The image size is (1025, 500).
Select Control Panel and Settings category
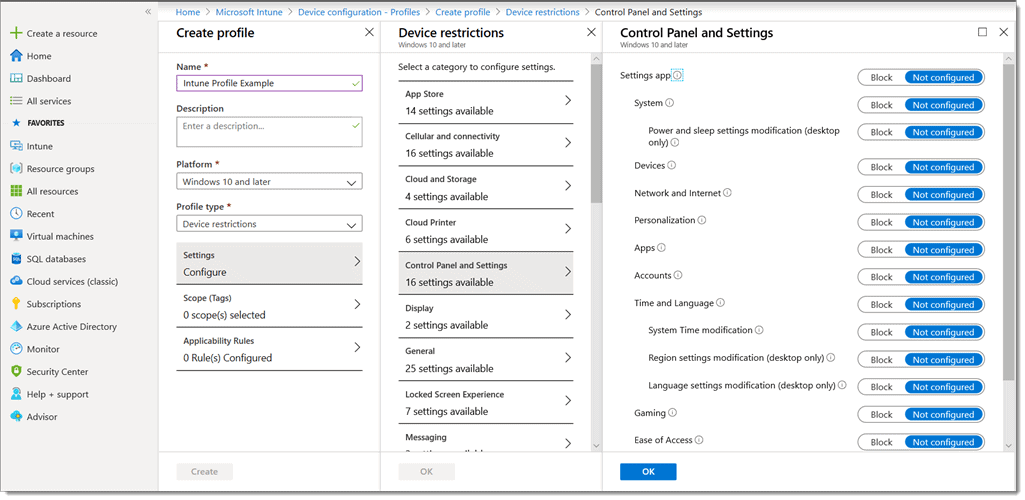pos(486,274)
